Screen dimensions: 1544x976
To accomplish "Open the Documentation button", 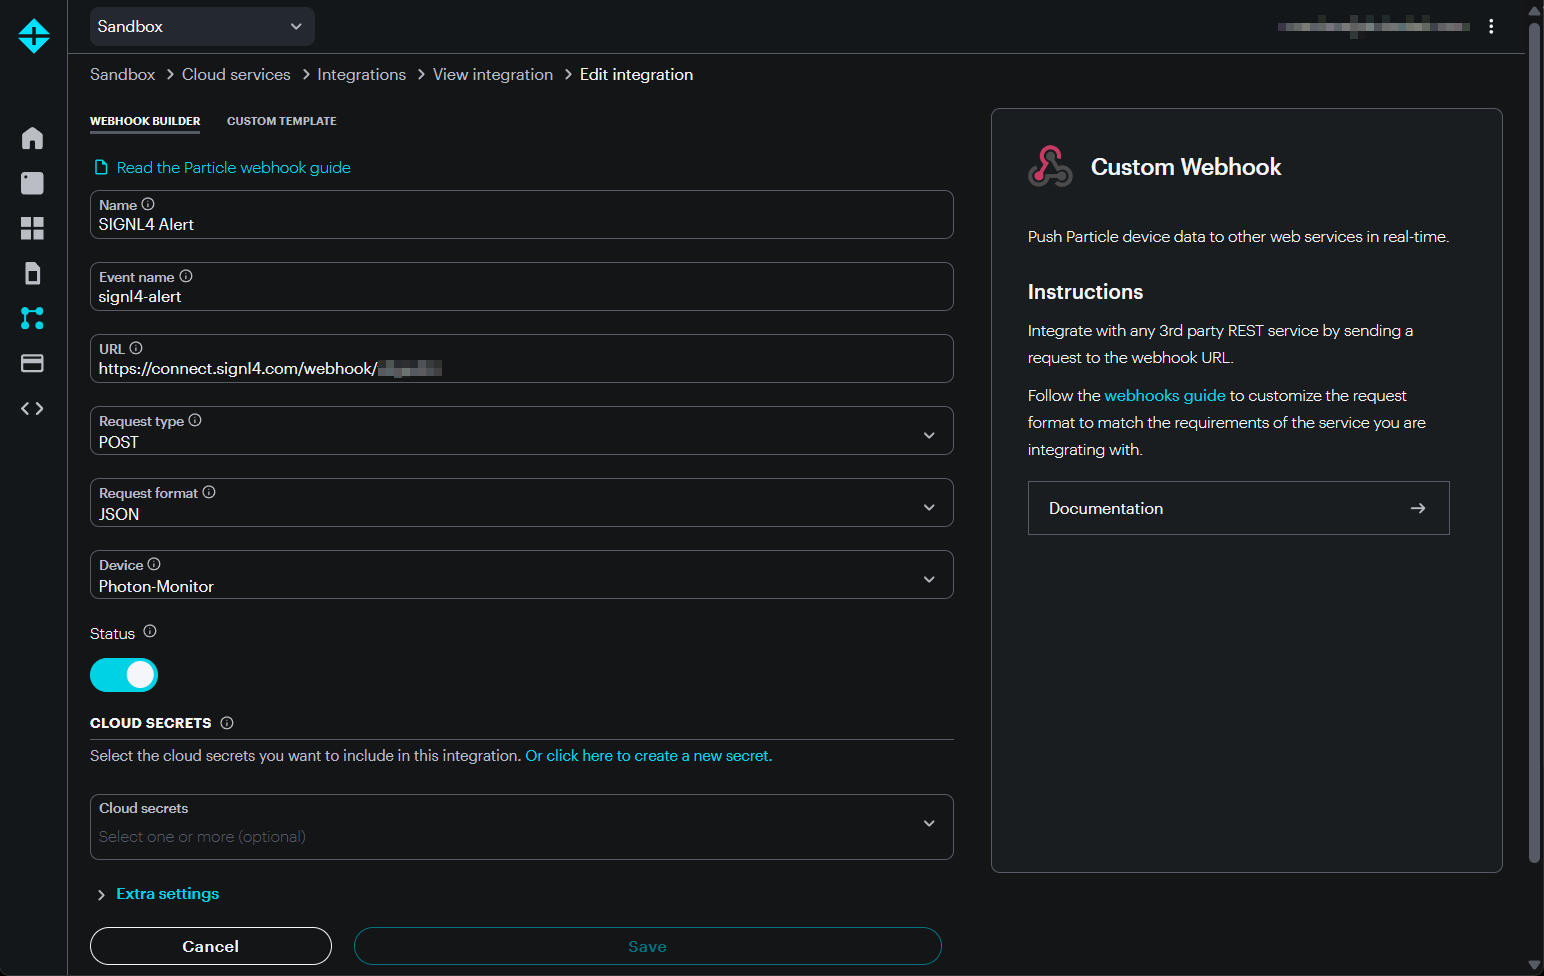I will pos(1239,508).
